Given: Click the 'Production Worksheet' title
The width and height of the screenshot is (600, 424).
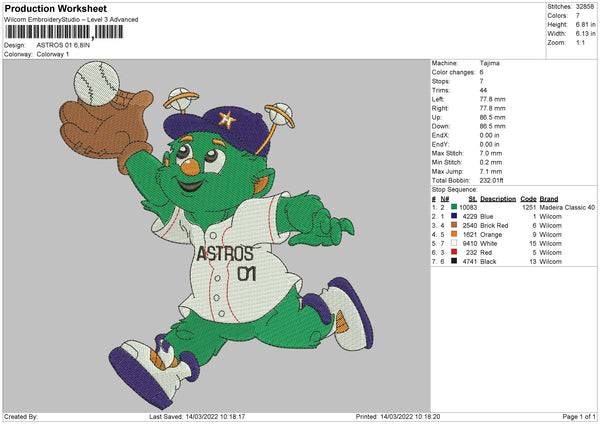Looking at the screenshot, I should point(55,9).
